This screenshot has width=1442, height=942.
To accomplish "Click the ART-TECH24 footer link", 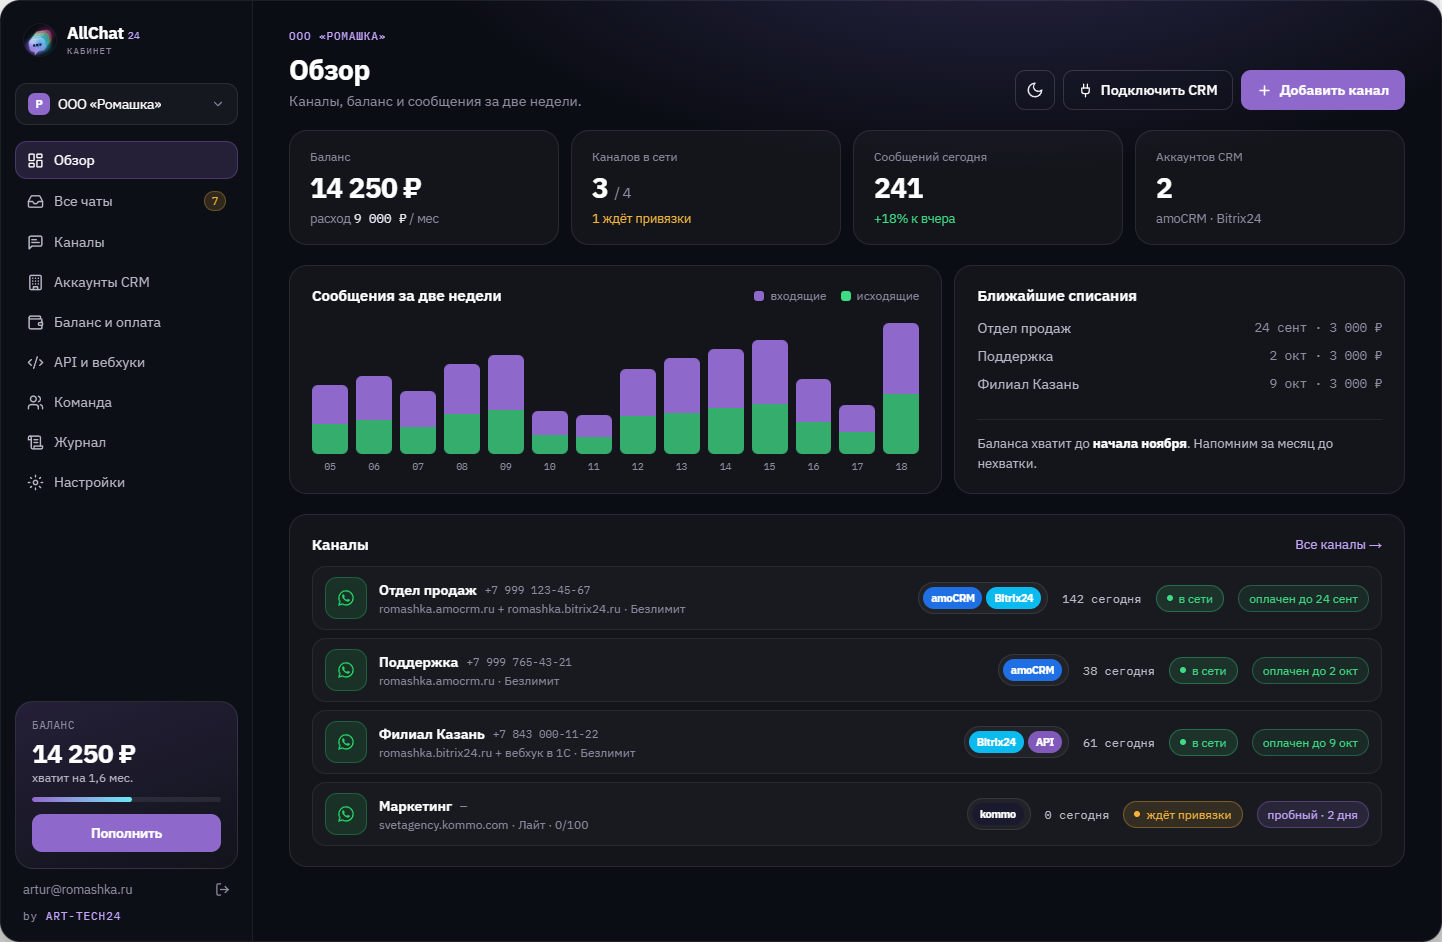I will 83,916.
